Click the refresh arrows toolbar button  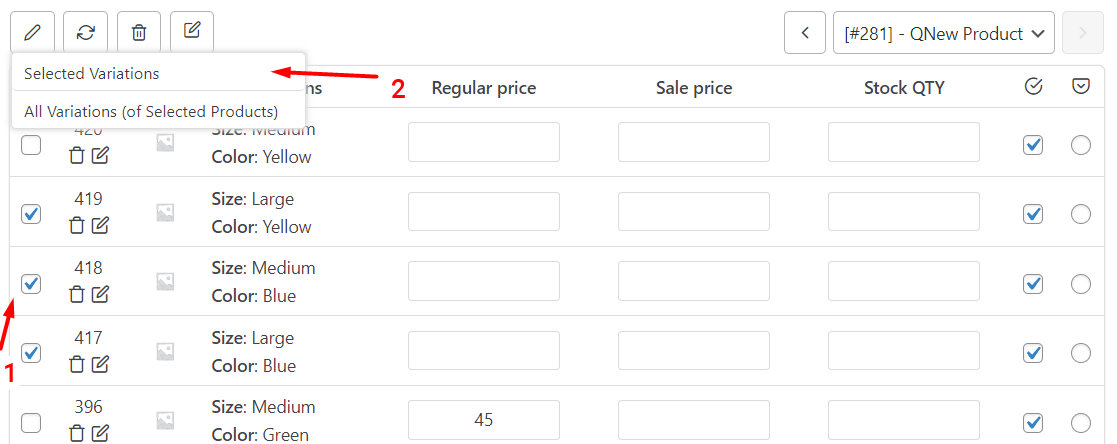pos(85,32)
